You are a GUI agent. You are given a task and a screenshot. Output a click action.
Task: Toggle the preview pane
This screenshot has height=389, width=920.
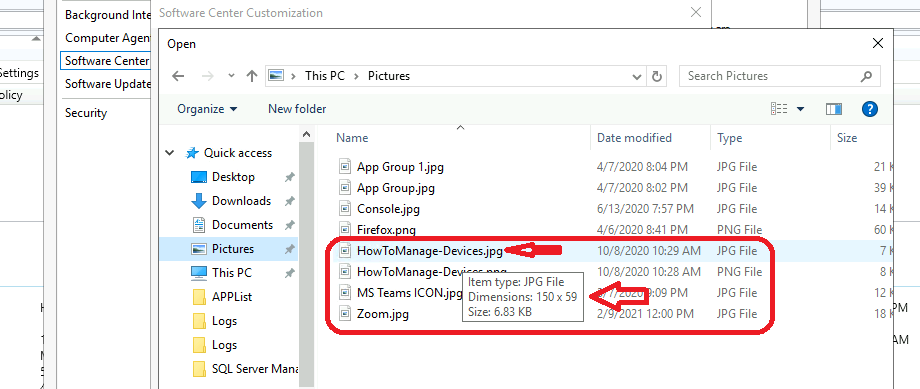(x=834, y=109)
